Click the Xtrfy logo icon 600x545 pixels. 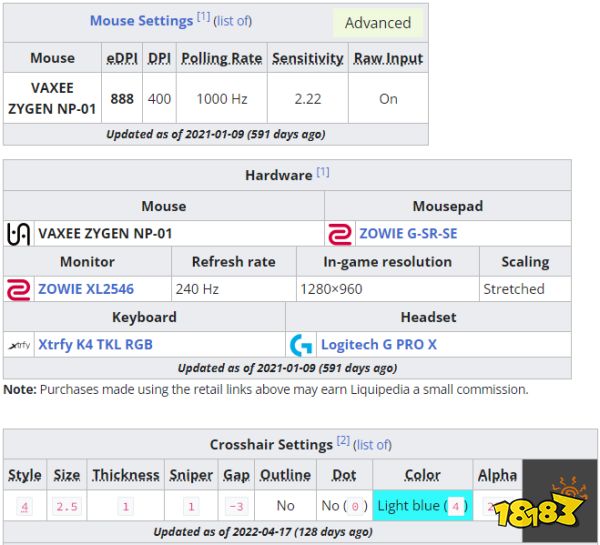click(x=19, y=345)
